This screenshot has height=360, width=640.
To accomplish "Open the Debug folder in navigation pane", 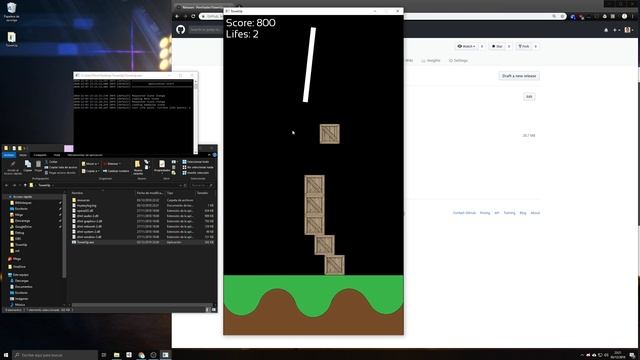I will pos(18,233).
